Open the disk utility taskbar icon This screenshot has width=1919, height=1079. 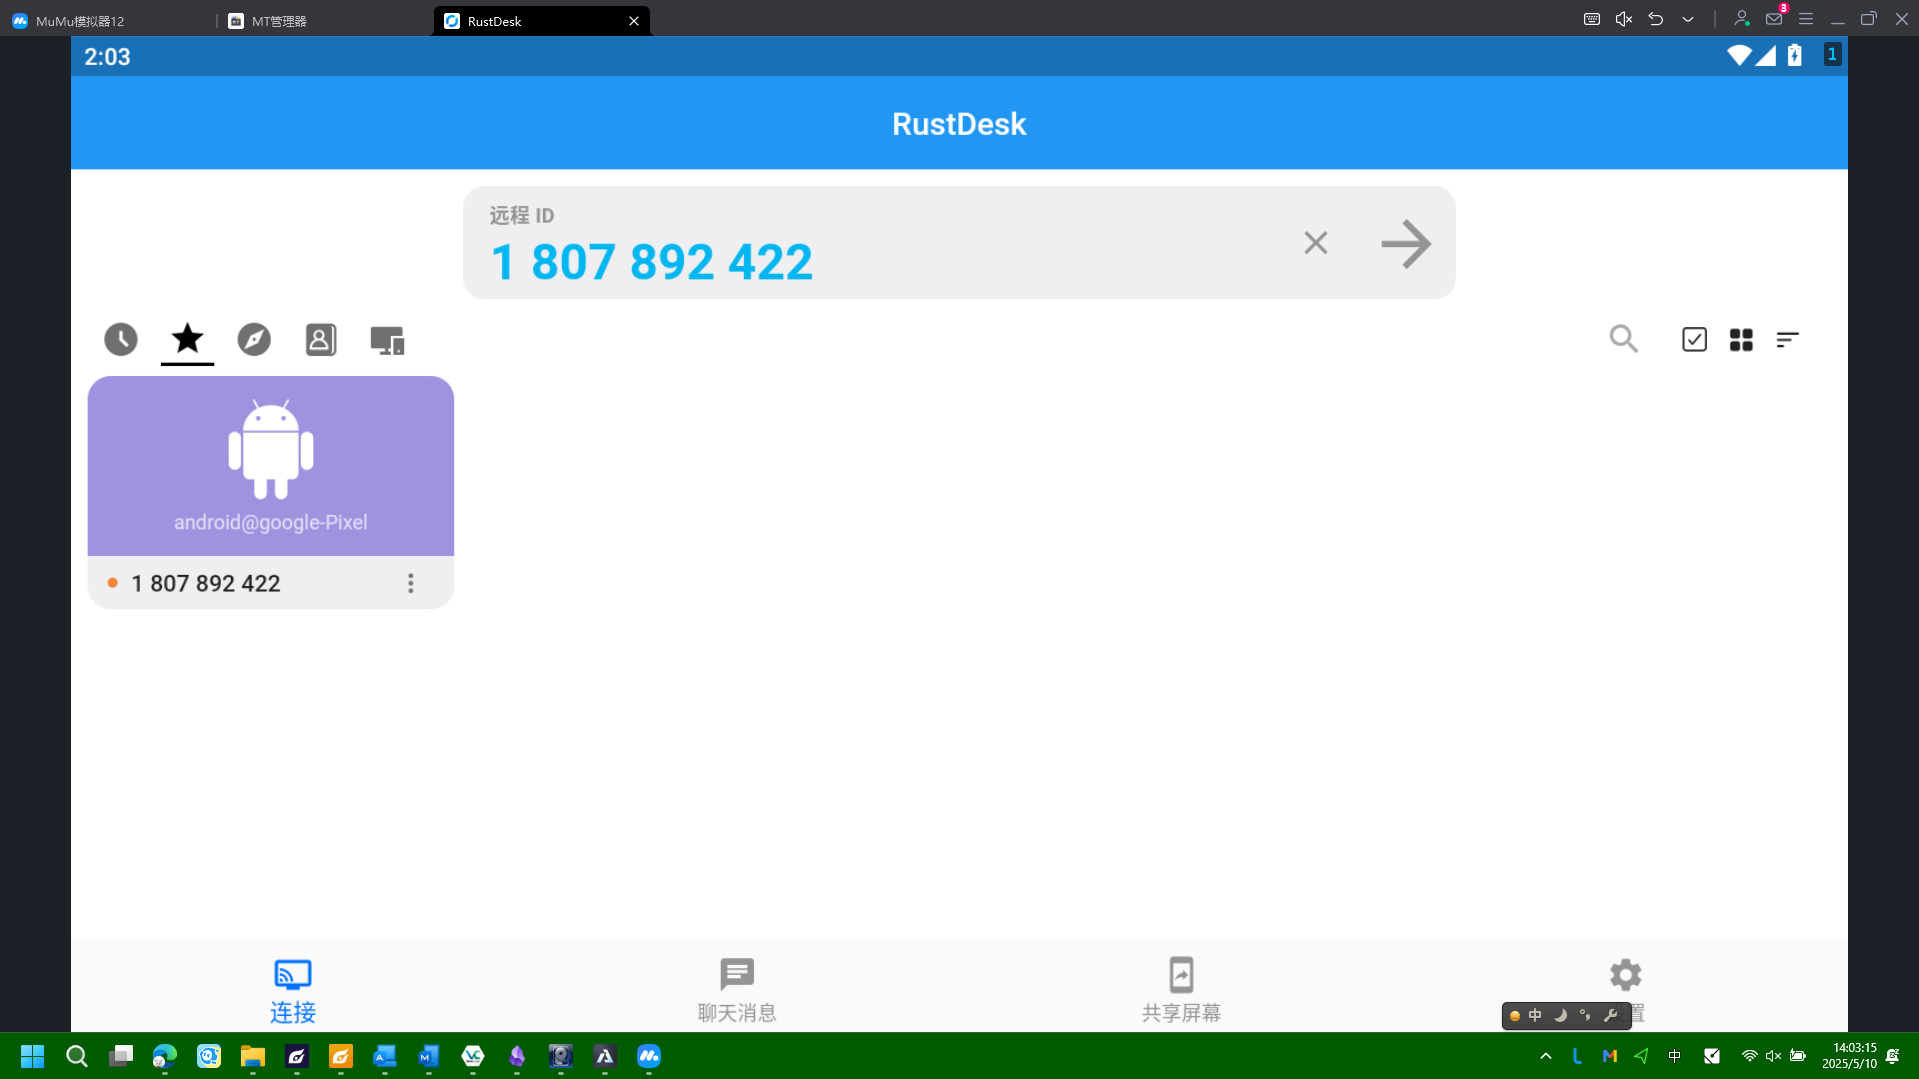pos(561,1056)
